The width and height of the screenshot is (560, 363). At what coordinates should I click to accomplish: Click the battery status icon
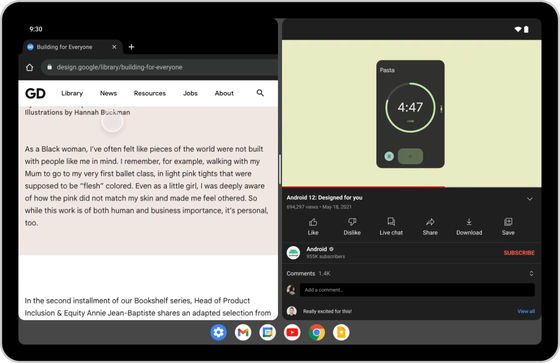pos(526,29)
